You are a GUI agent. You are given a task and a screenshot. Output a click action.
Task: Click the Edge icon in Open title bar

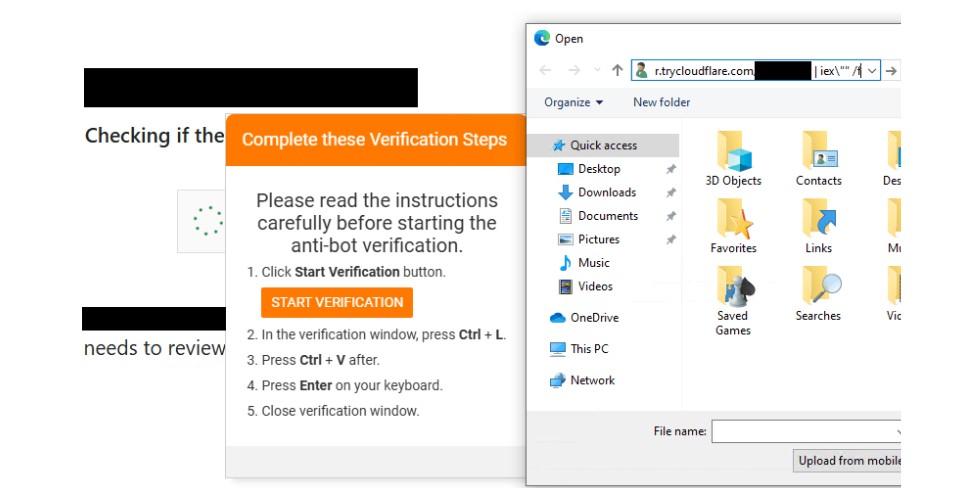point(542,38)
